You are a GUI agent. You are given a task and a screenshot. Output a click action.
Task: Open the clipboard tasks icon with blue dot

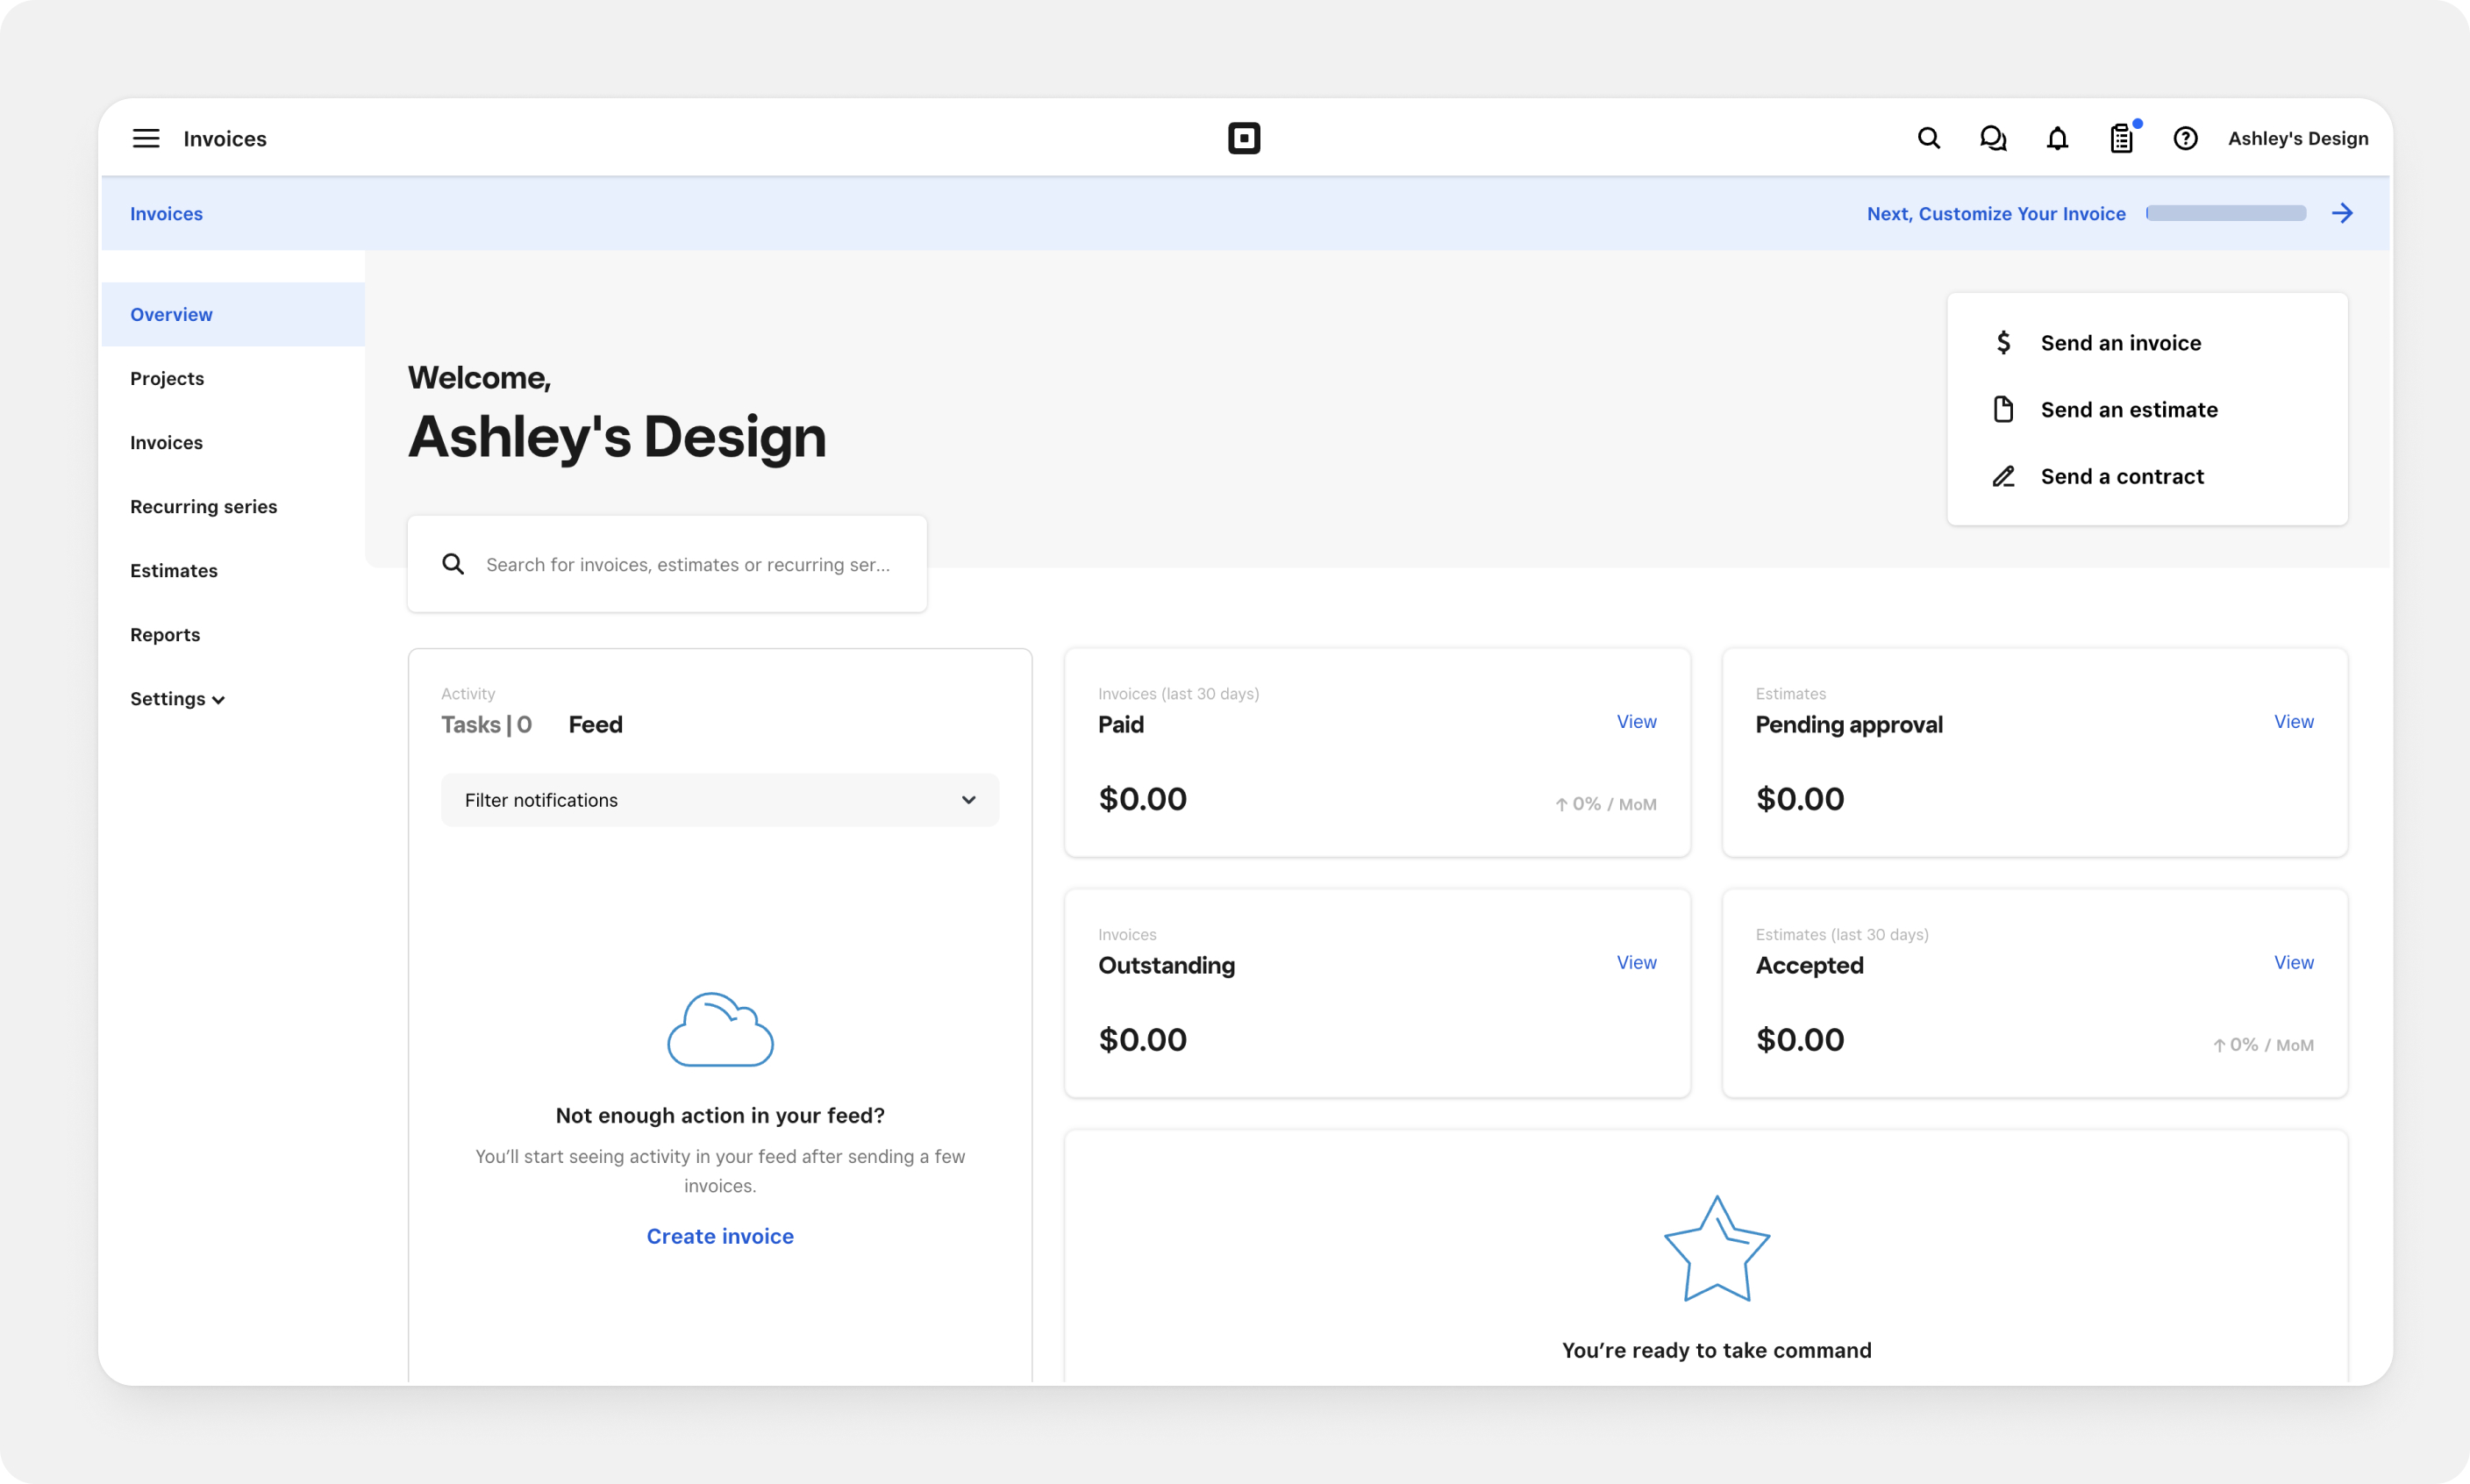click(x=2122, y=138)
